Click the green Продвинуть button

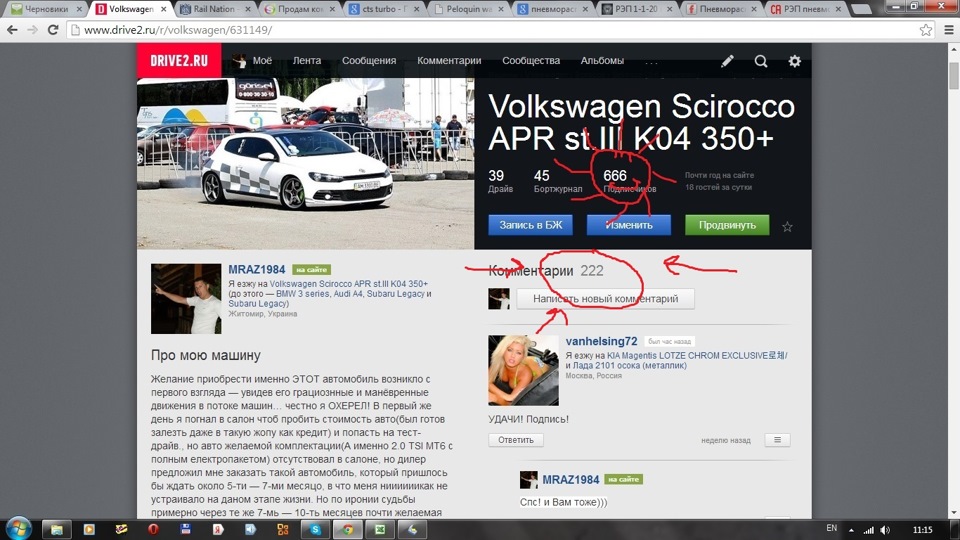pos(727,225)
